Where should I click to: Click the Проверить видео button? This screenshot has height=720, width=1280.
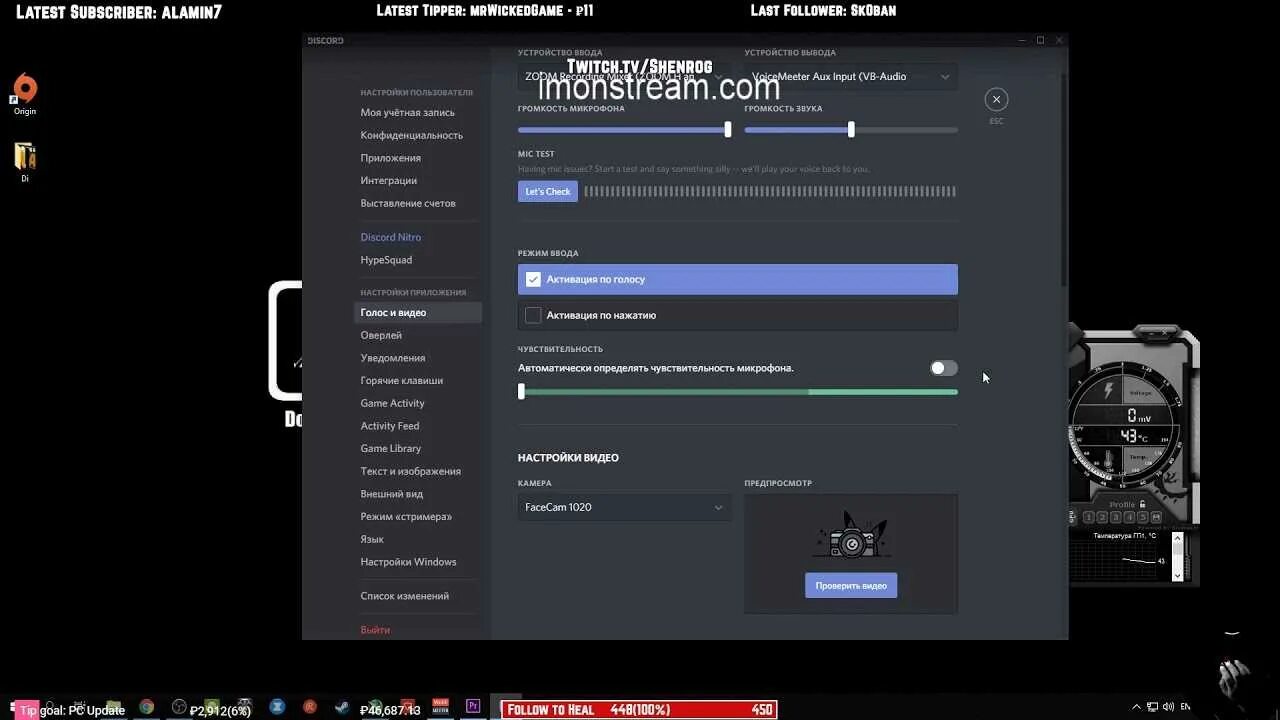click(851, 586)
